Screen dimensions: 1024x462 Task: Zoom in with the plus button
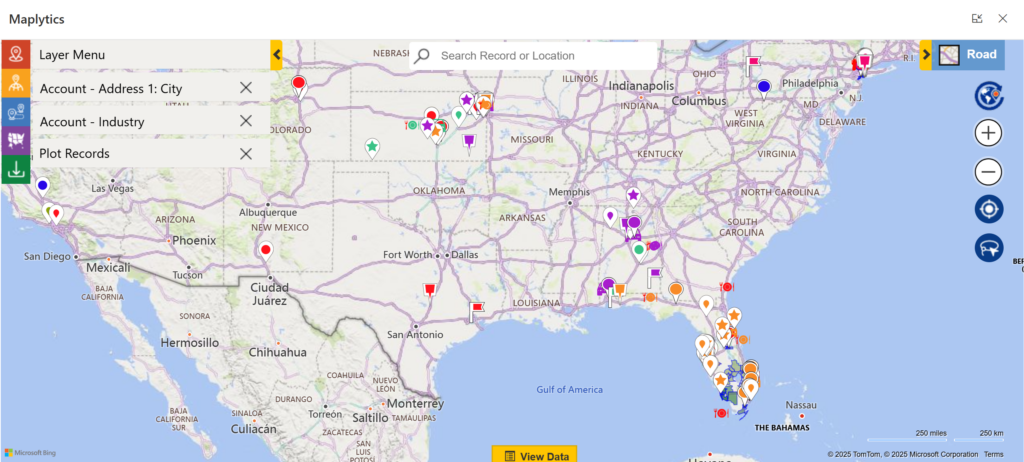click(x=989, y=133)
